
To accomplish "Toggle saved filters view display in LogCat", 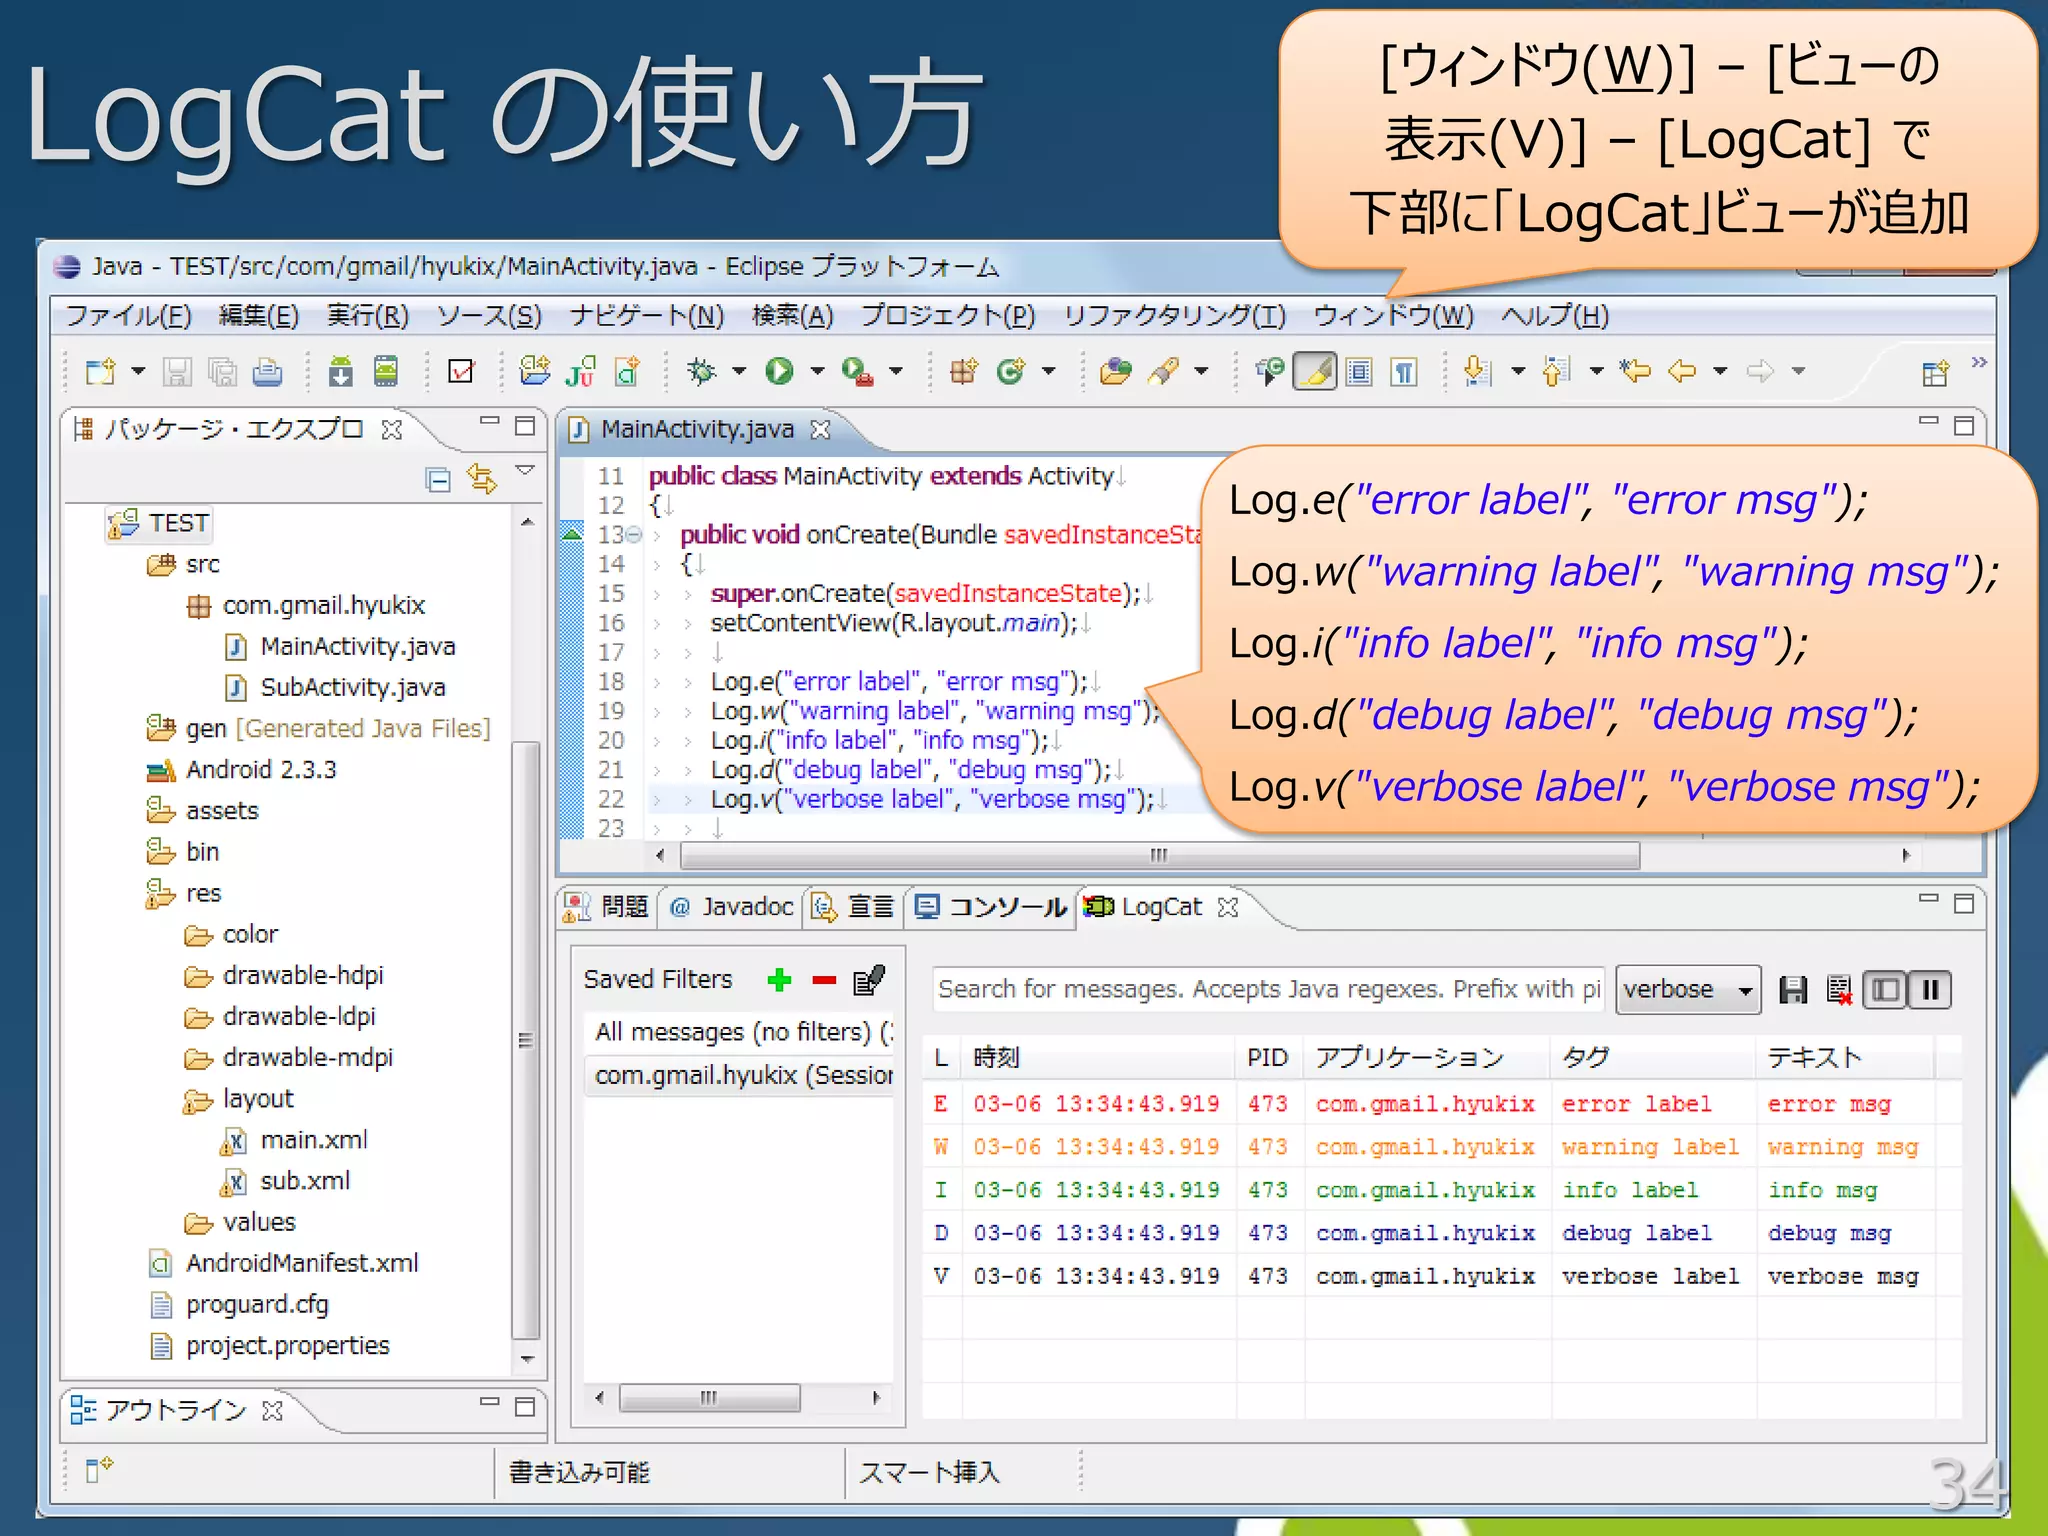I will (1885, 990).
